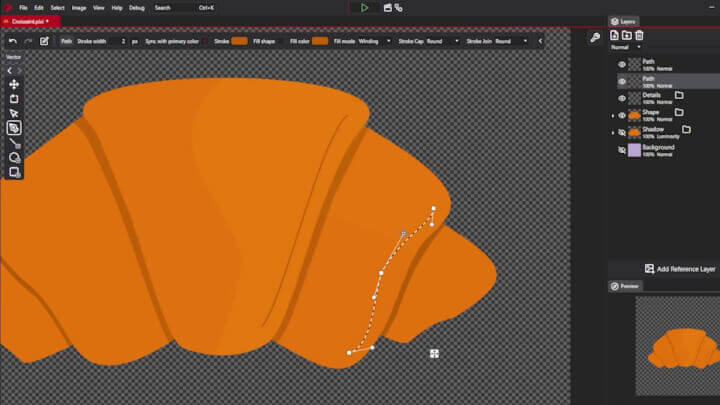Screen dimensions: 720x405
Task: Open the Debug menu
Action: 137,8
